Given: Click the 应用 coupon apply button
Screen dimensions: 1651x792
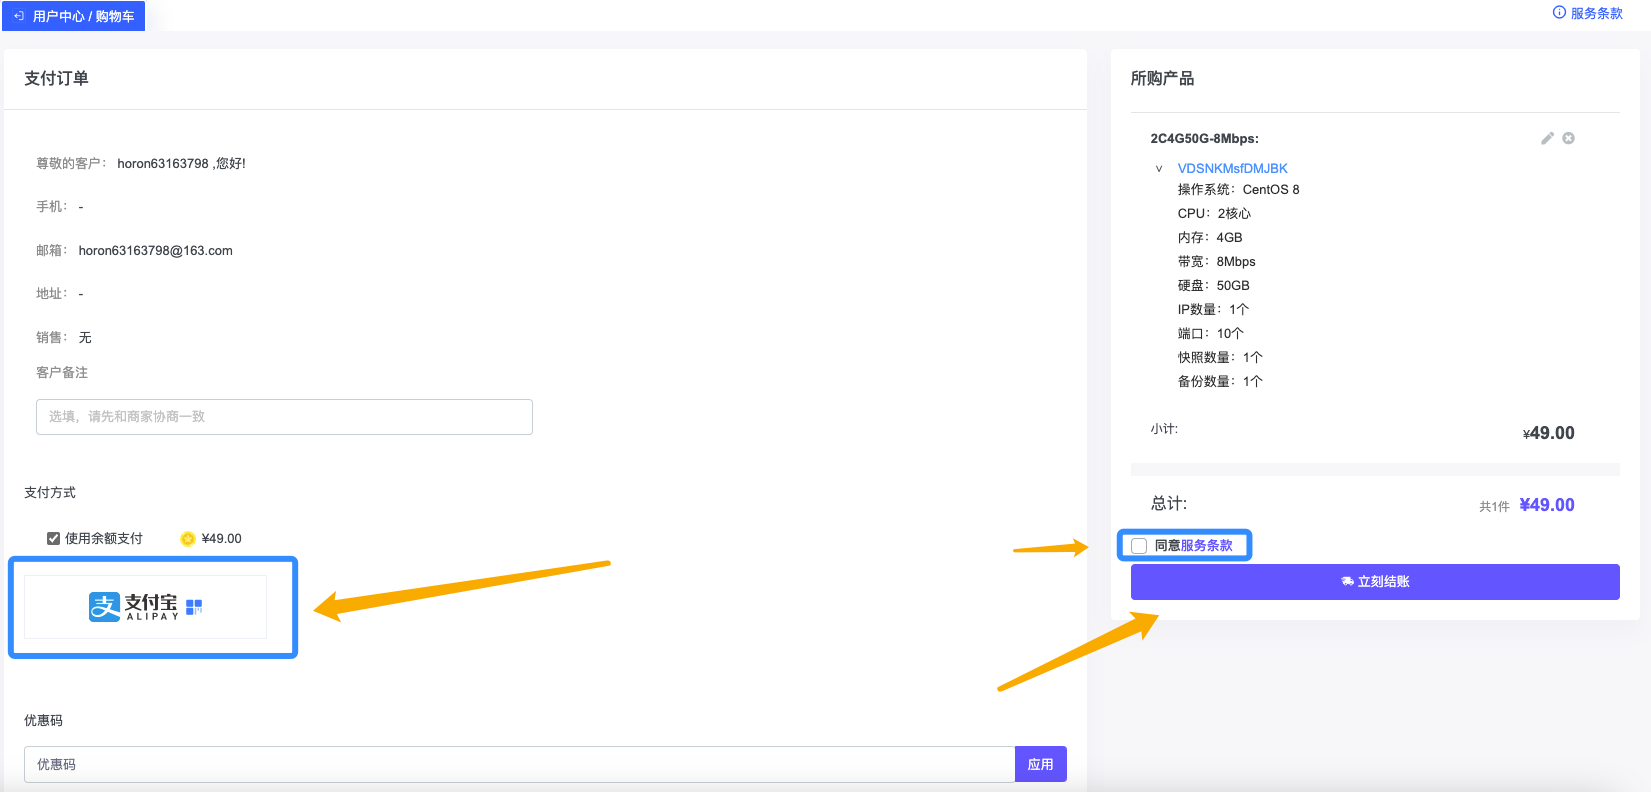Looking at the screenshot, I should (x=1040, y=764).
